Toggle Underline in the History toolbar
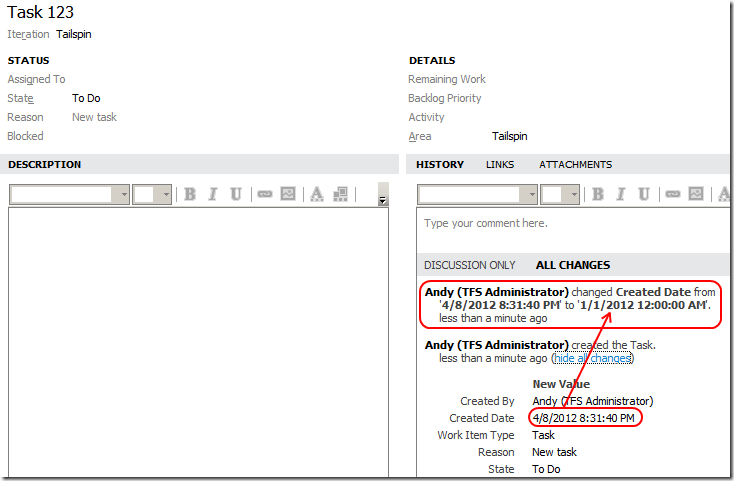The width and height of the screenshot is (734, 481). tap(644, 194)
